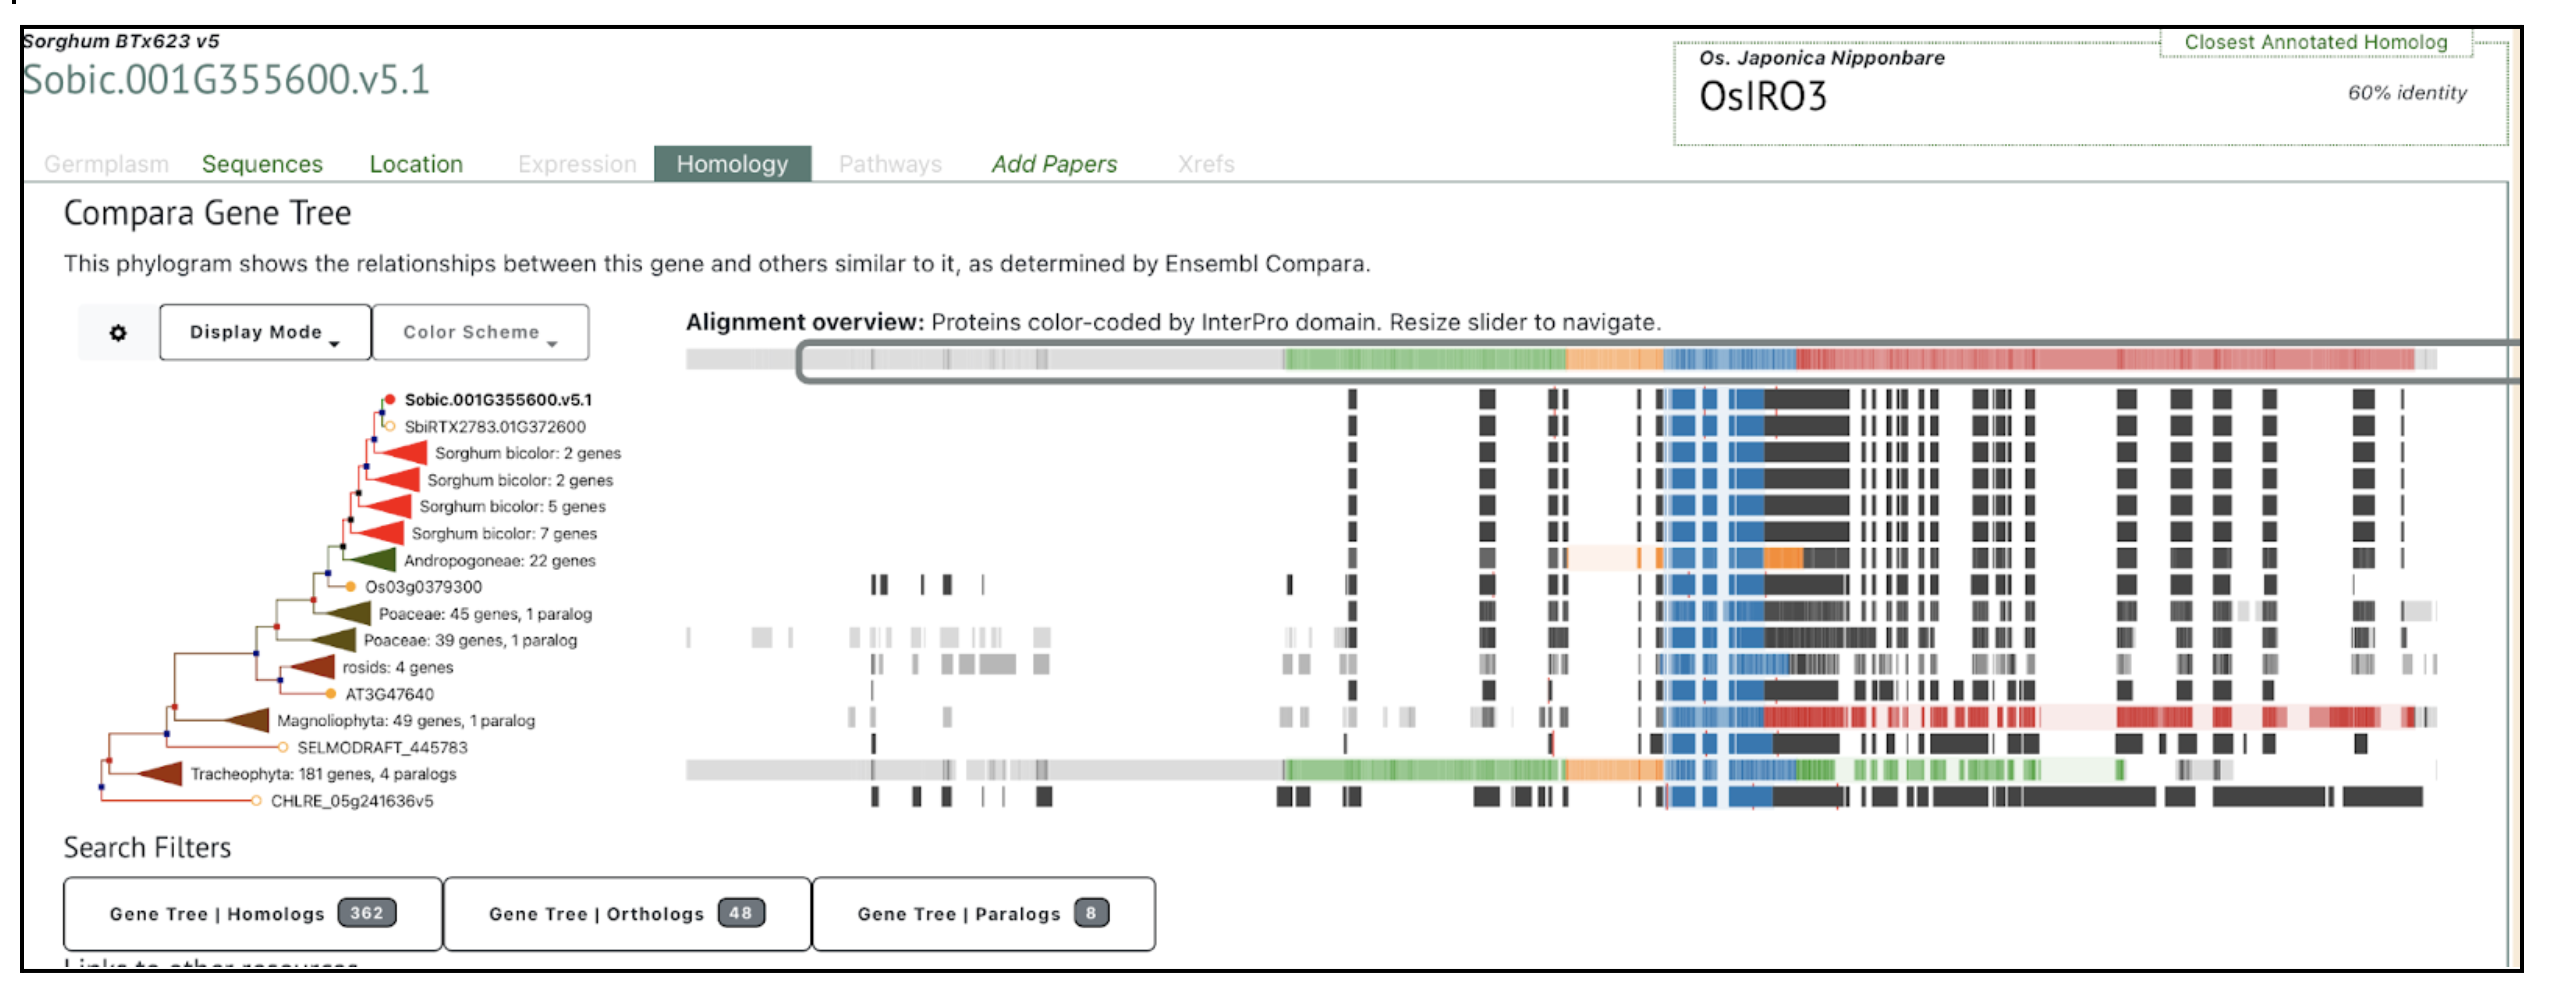
Task: Switch to the Sequences tab
Action: pos(262,164)
